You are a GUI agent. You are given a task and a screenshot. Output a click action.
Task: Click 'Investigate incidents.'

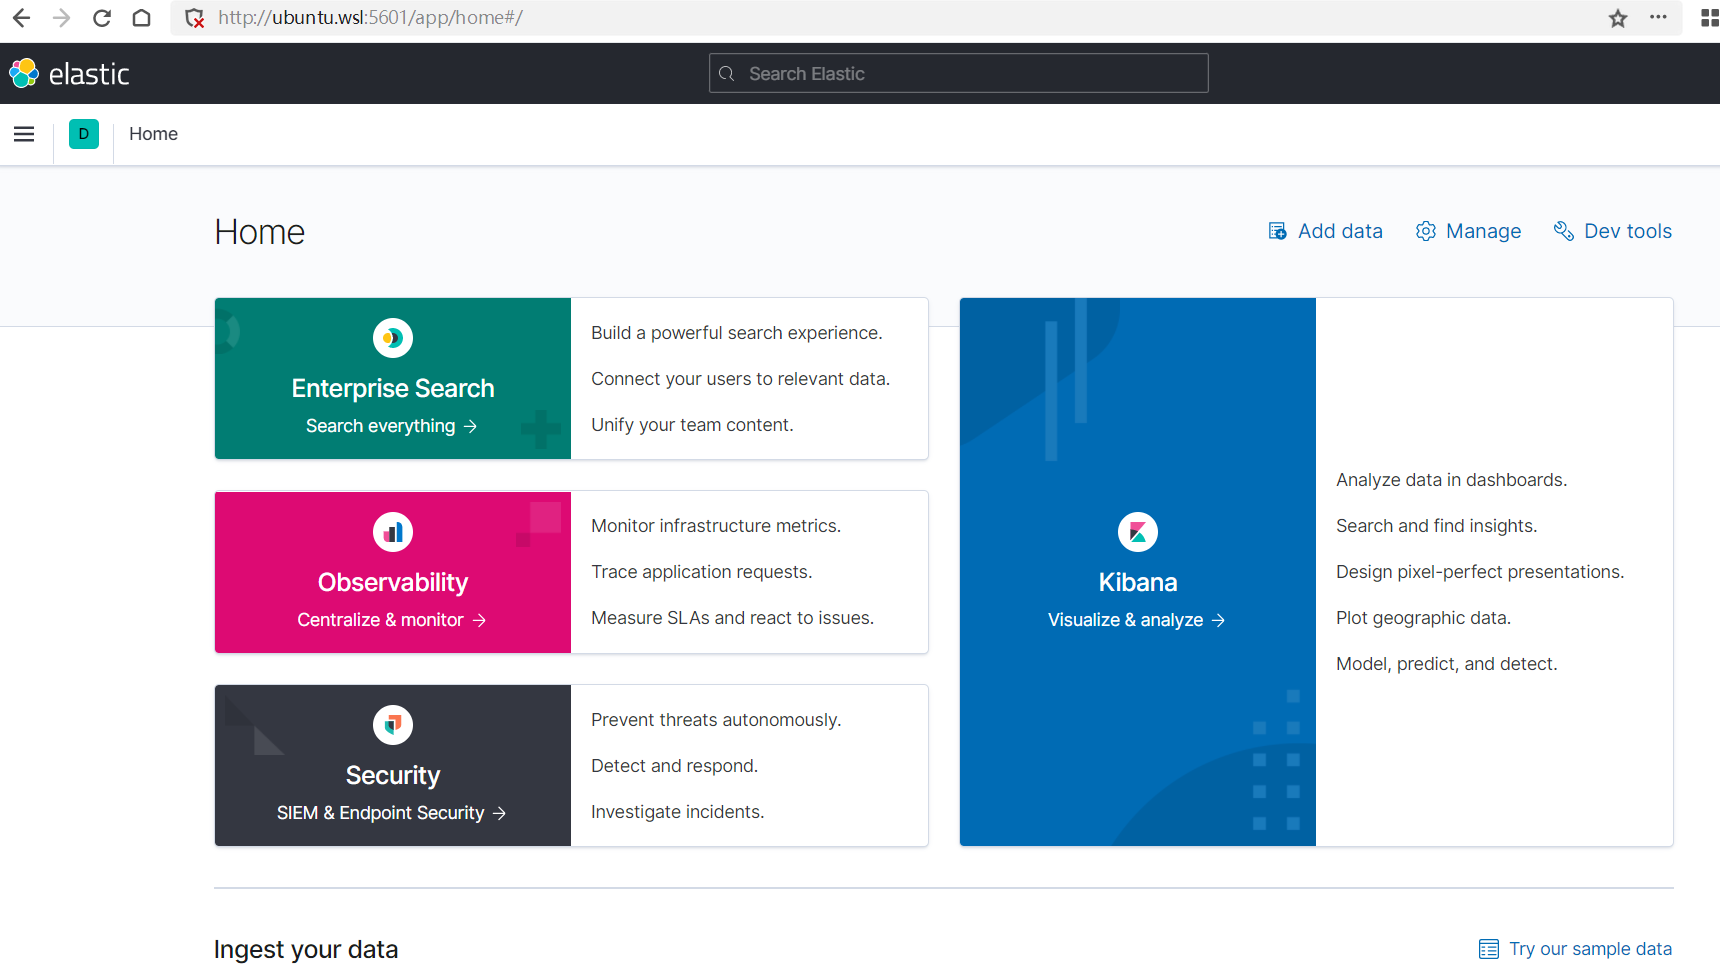click(x=677, y=812)
